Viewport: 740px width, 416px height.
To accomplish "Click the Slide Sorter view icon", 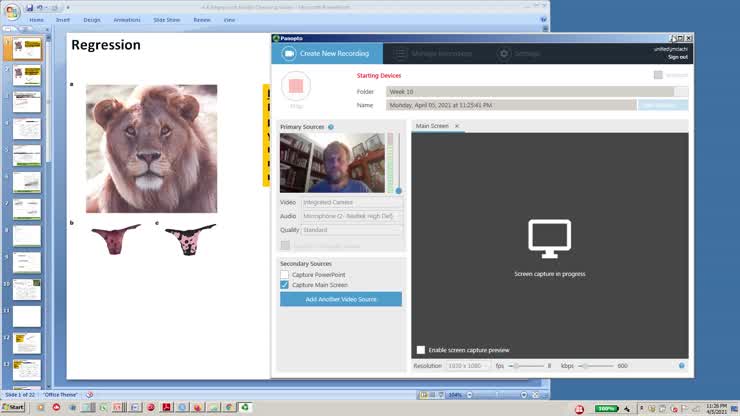I will coord(432,395).
